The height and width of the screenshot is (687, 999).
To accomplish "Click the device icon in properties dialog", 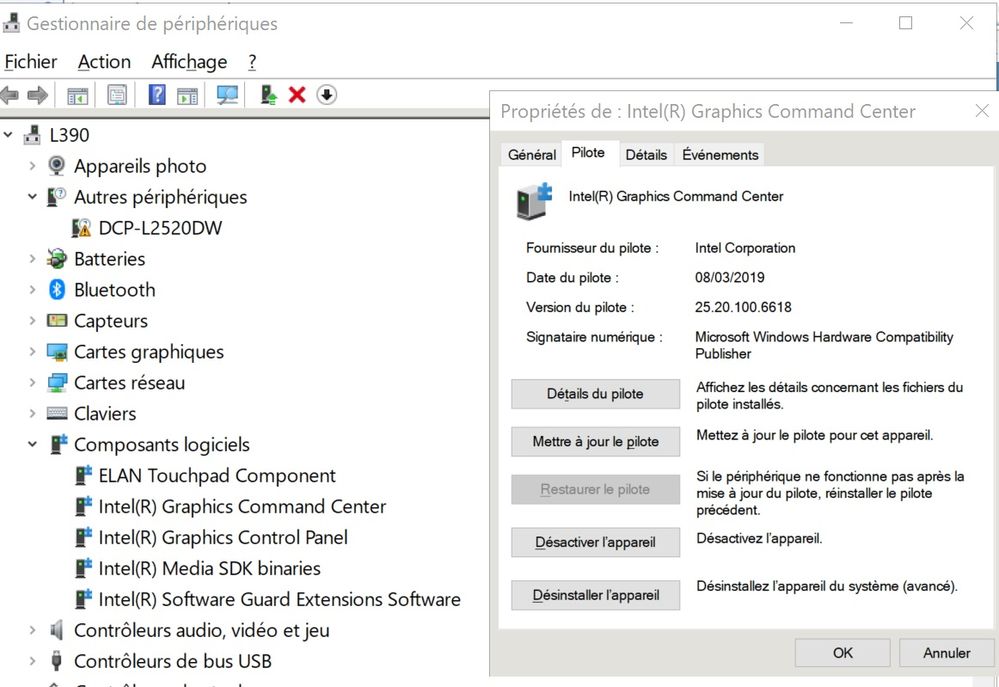I will (534, 201).
